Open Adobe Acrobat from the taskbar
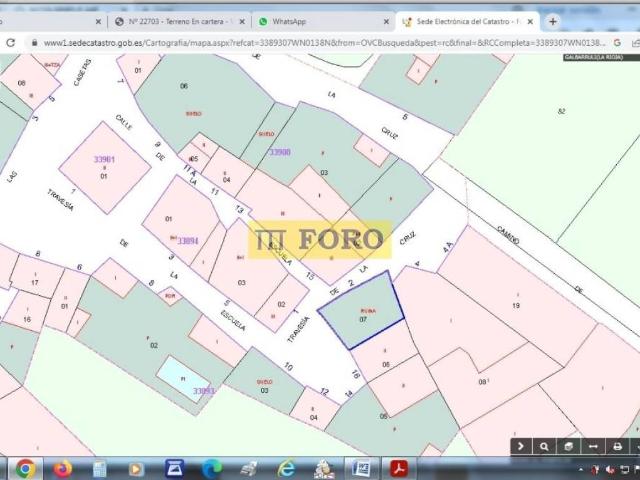The width and height of the screenshot is (640, 480). coord(399,469)
